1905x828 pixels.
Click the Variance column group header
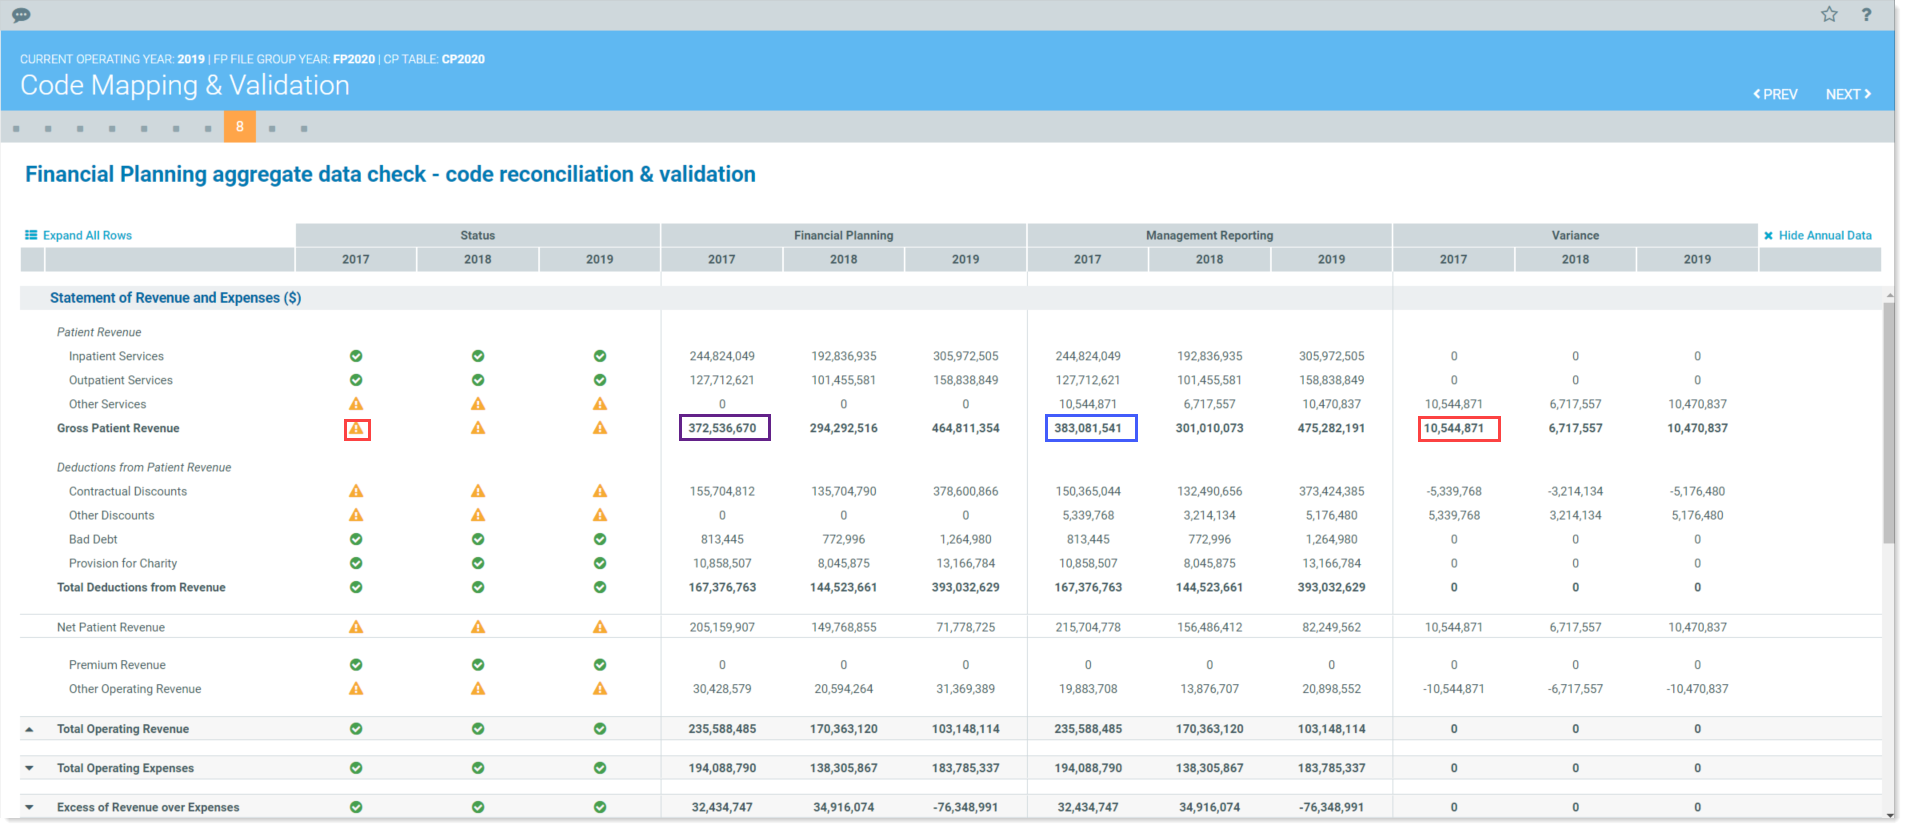point(1575,235)
